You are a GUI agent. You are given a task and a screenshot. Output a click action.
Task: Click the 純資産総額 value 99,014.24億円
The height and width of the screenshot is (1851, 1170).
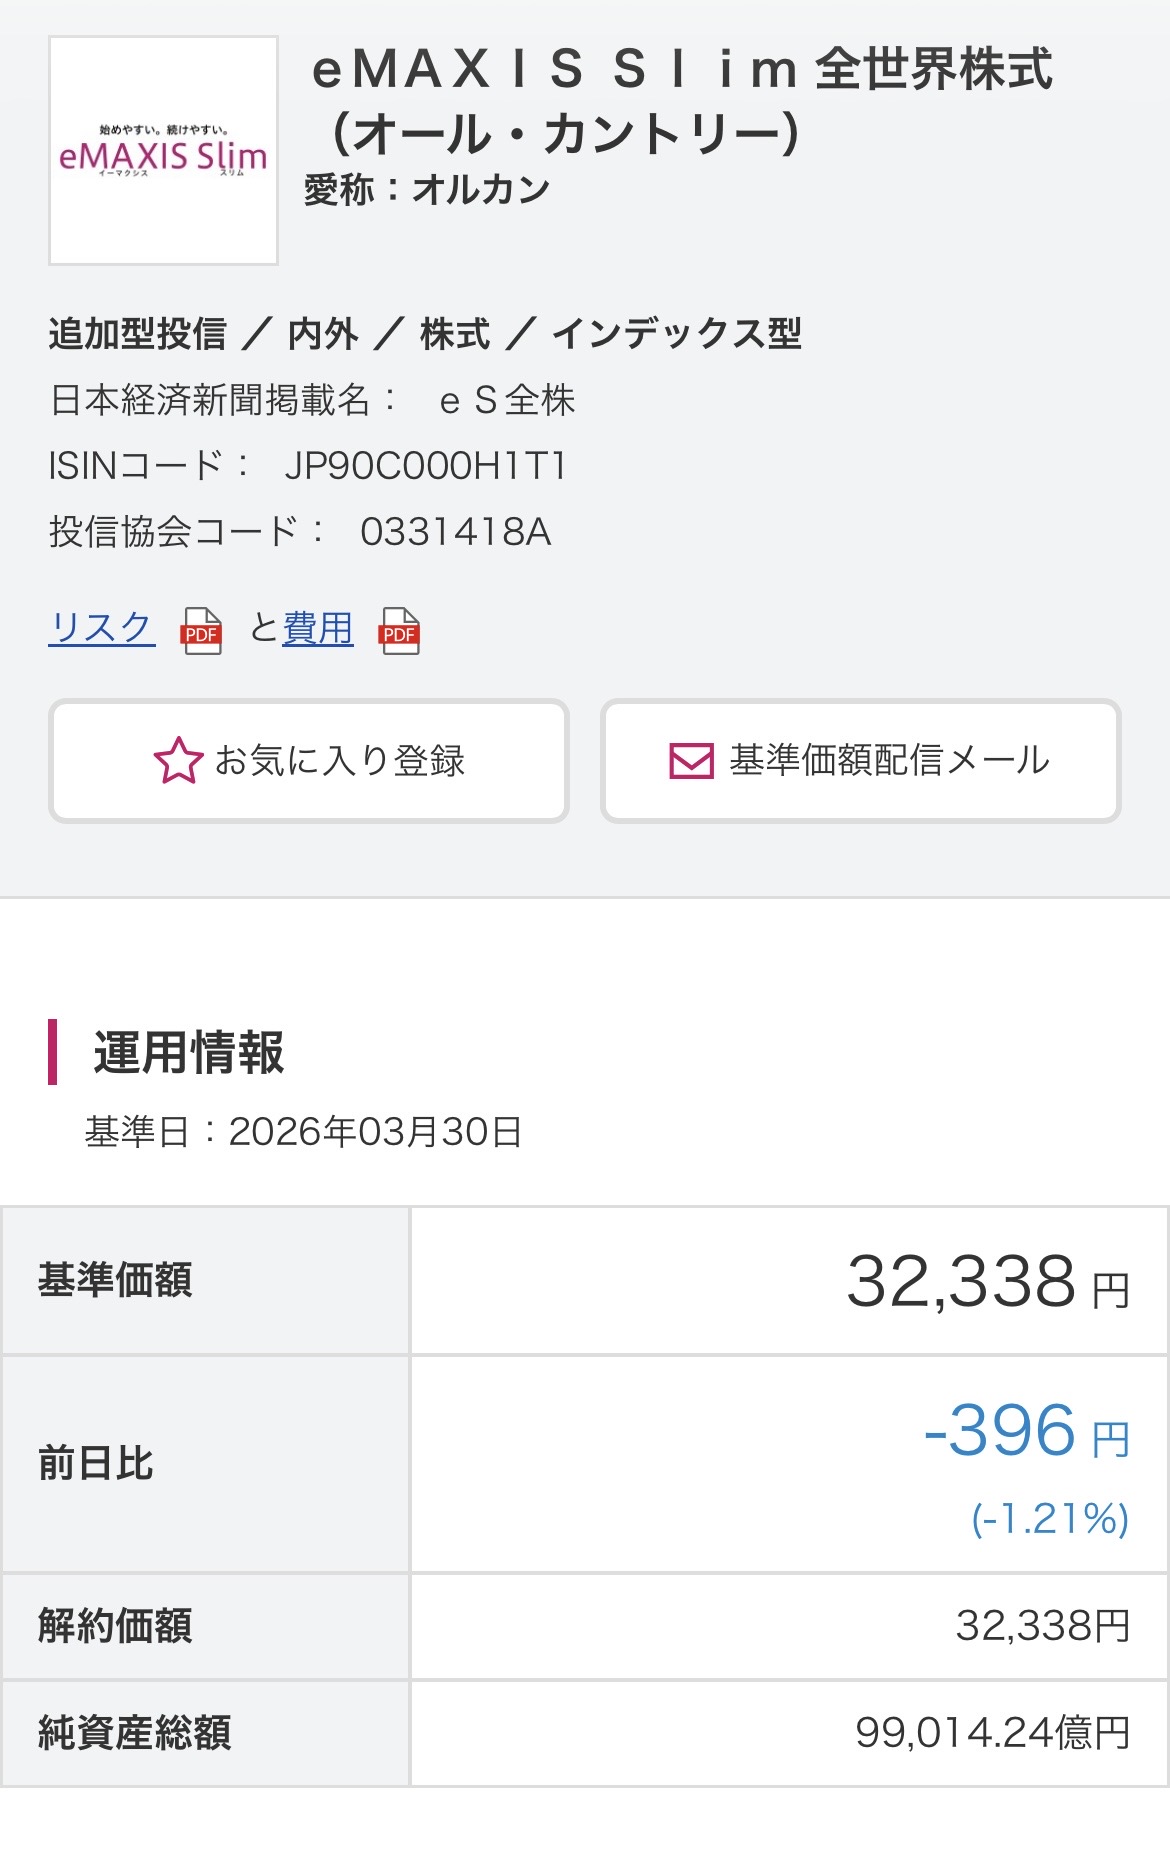(x=992, y=1733)
